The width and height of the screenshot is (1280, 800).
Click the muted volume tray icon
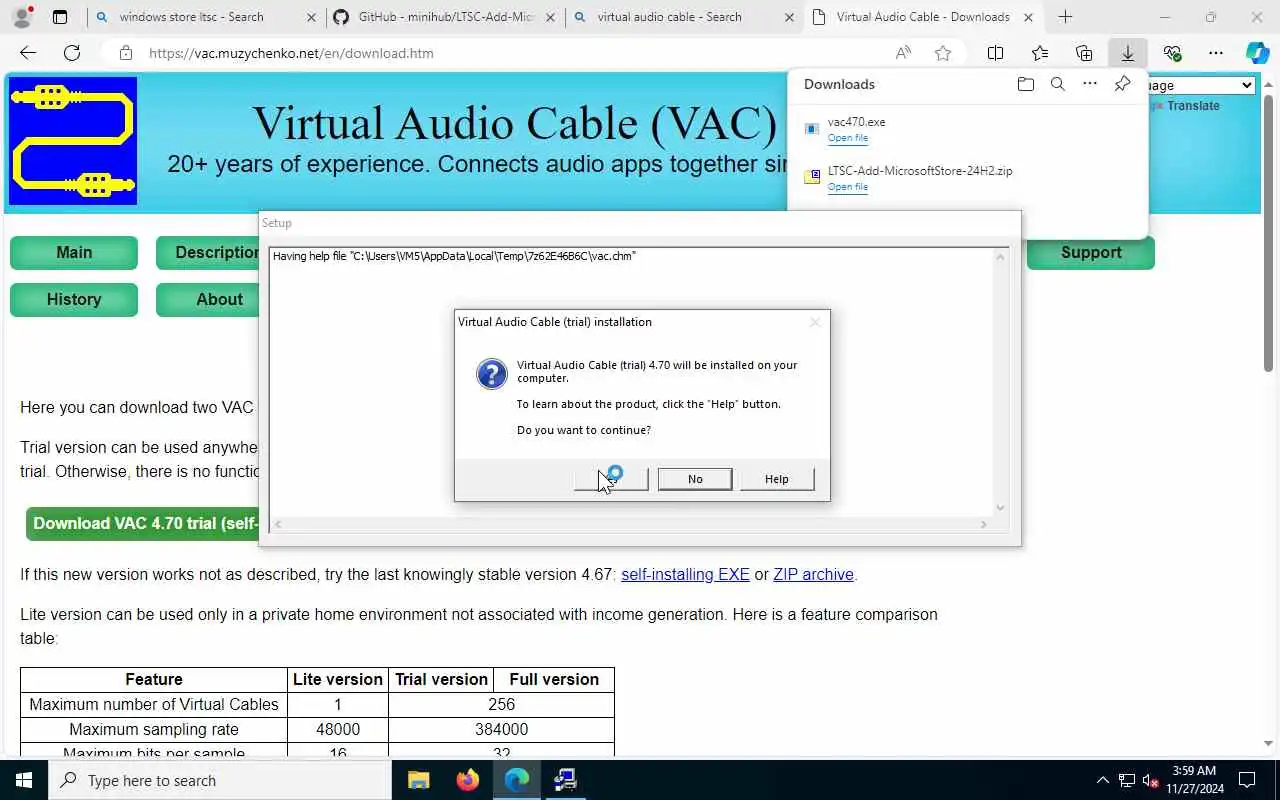click(1151, 780)
